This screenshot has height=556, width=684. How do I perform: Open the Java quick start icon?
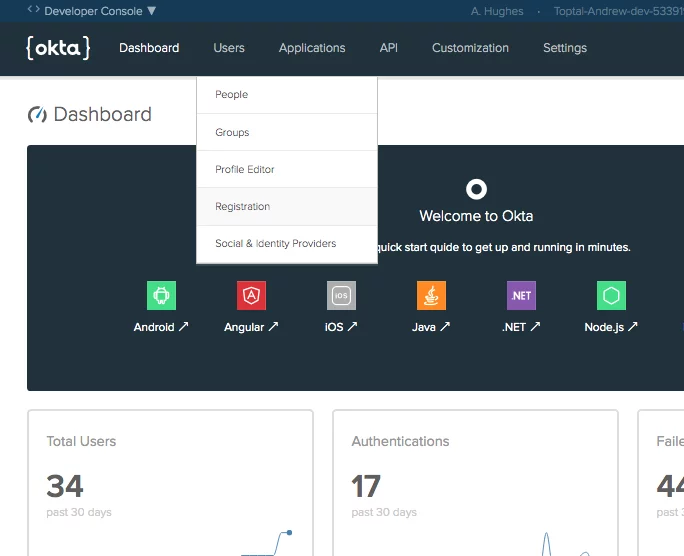431,296
